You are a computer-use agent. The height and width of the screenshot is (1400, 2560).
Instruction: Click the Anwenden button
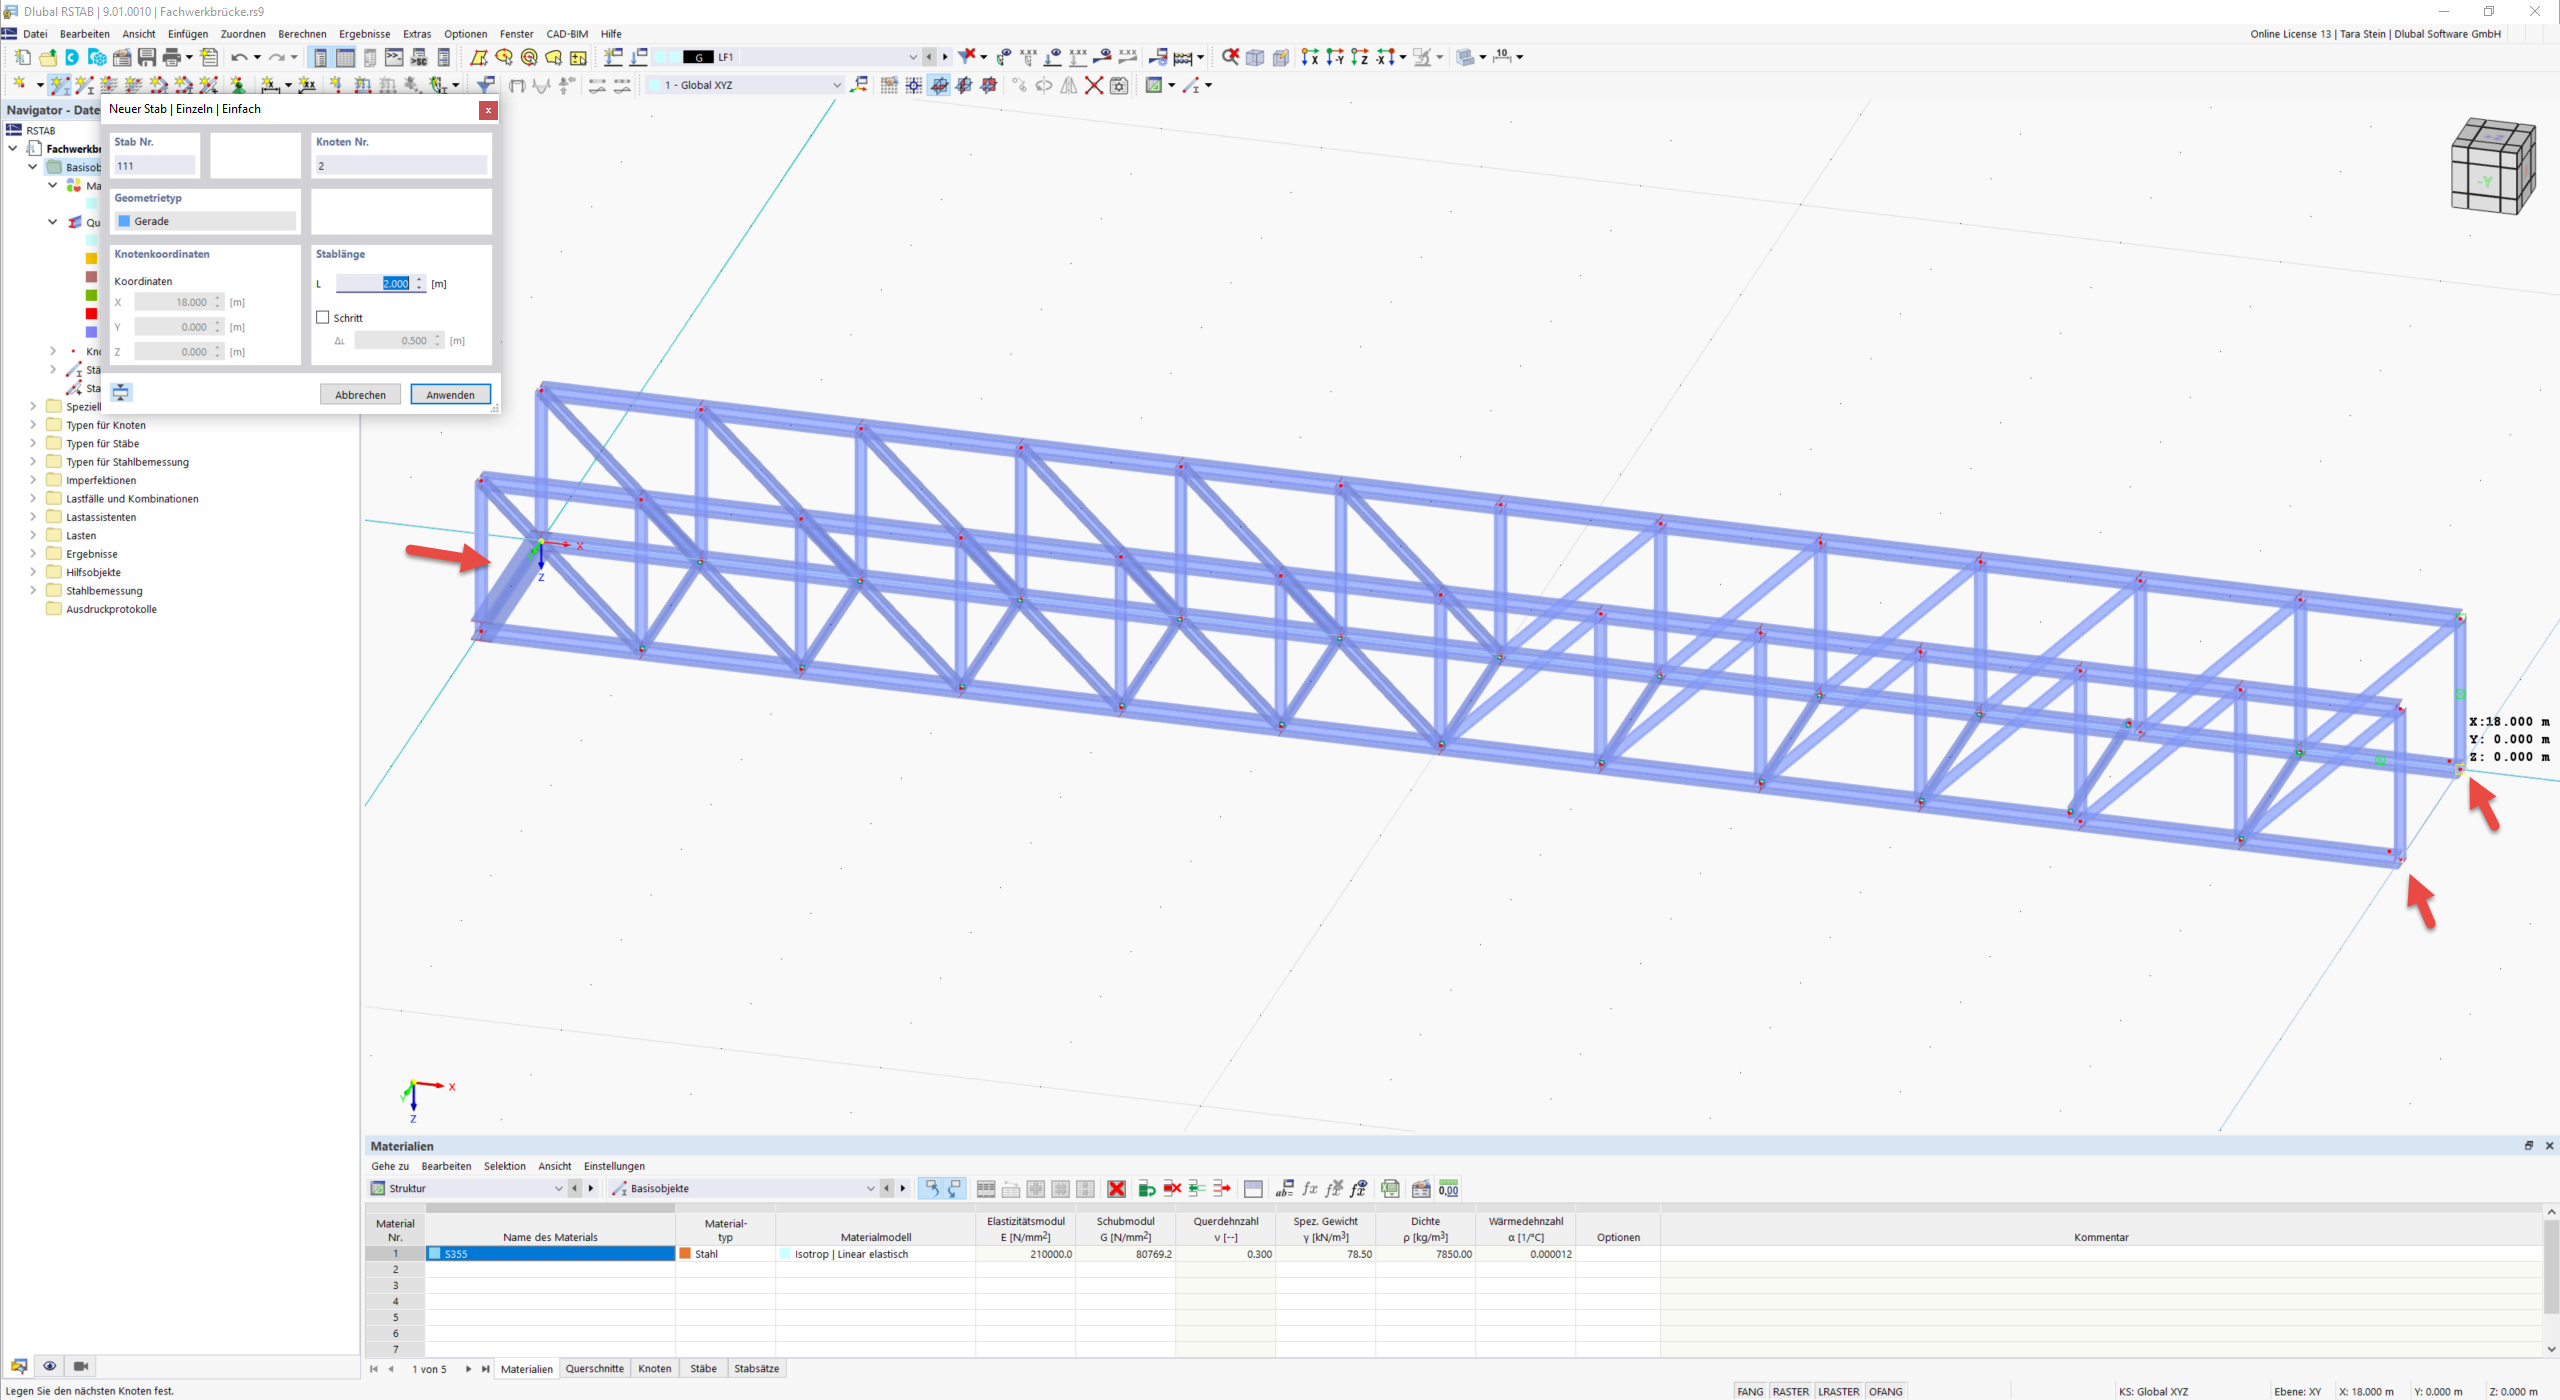pyautogui.click(x=450, y=395)
